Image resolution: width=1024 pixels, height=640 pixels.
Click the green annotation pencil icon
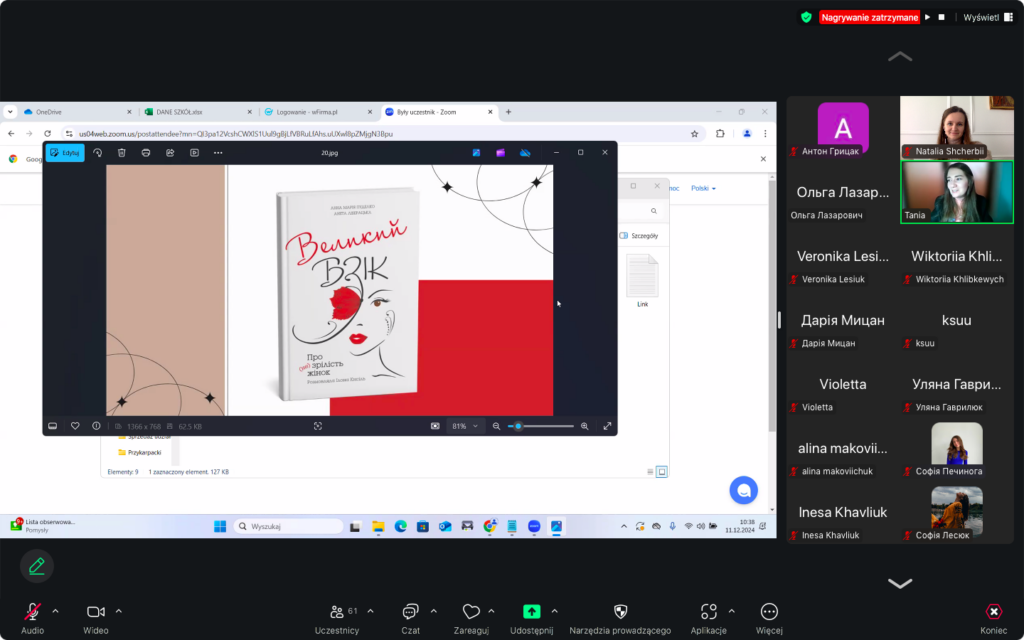point(37,566)
